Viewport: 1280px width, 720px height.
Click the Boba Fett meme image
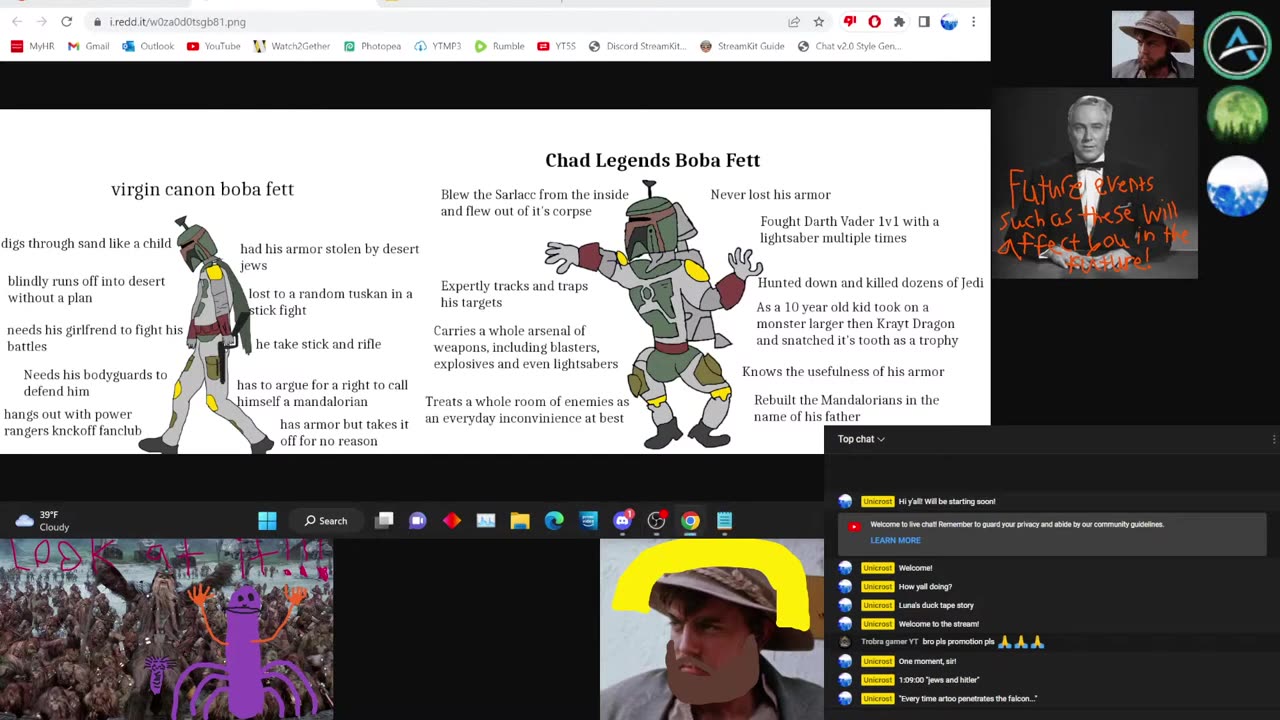(x=495, y=282)
